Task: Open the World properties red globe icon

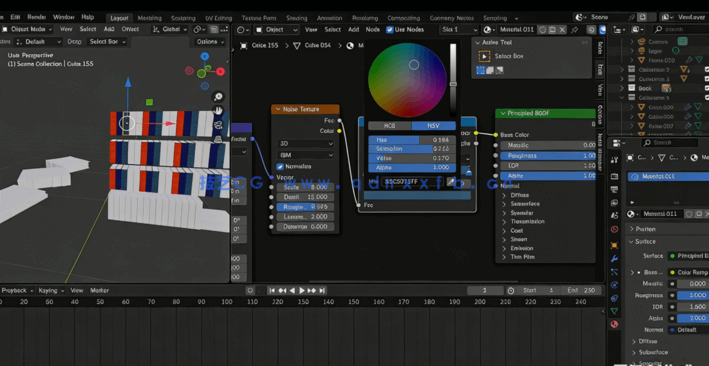Action: point(614,229)
